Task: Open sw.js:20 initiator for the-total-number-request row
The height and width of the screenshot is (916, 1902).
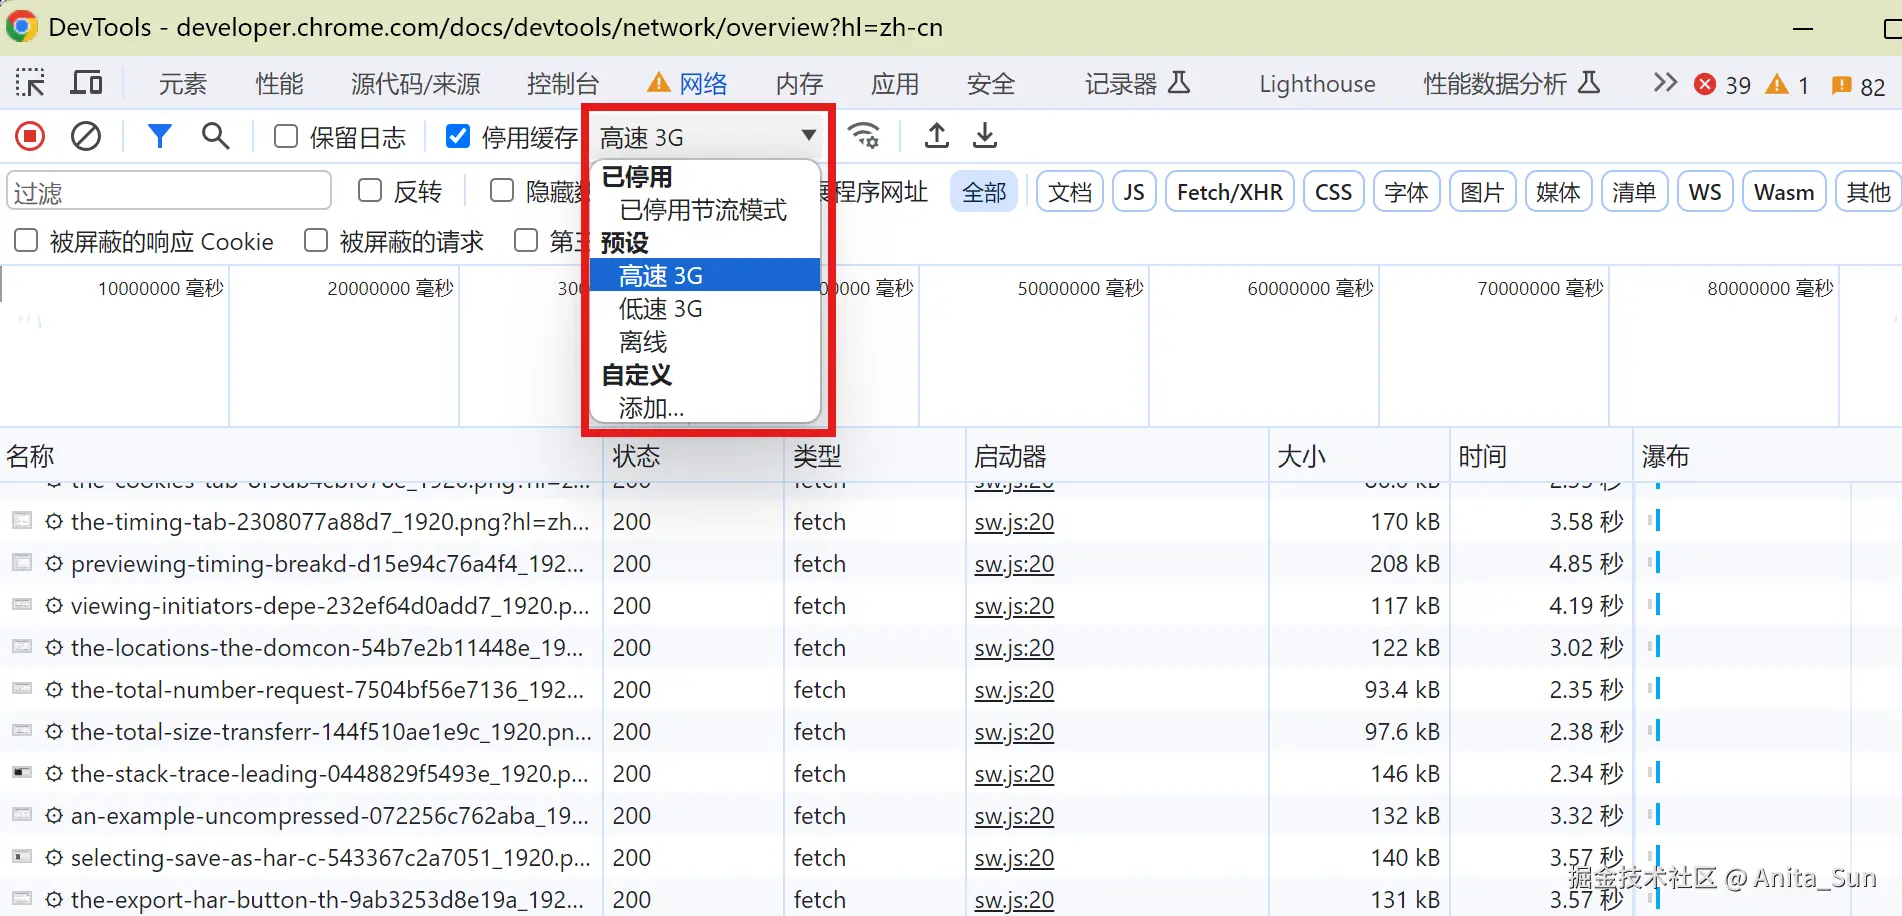Action: click(1014, 690)
